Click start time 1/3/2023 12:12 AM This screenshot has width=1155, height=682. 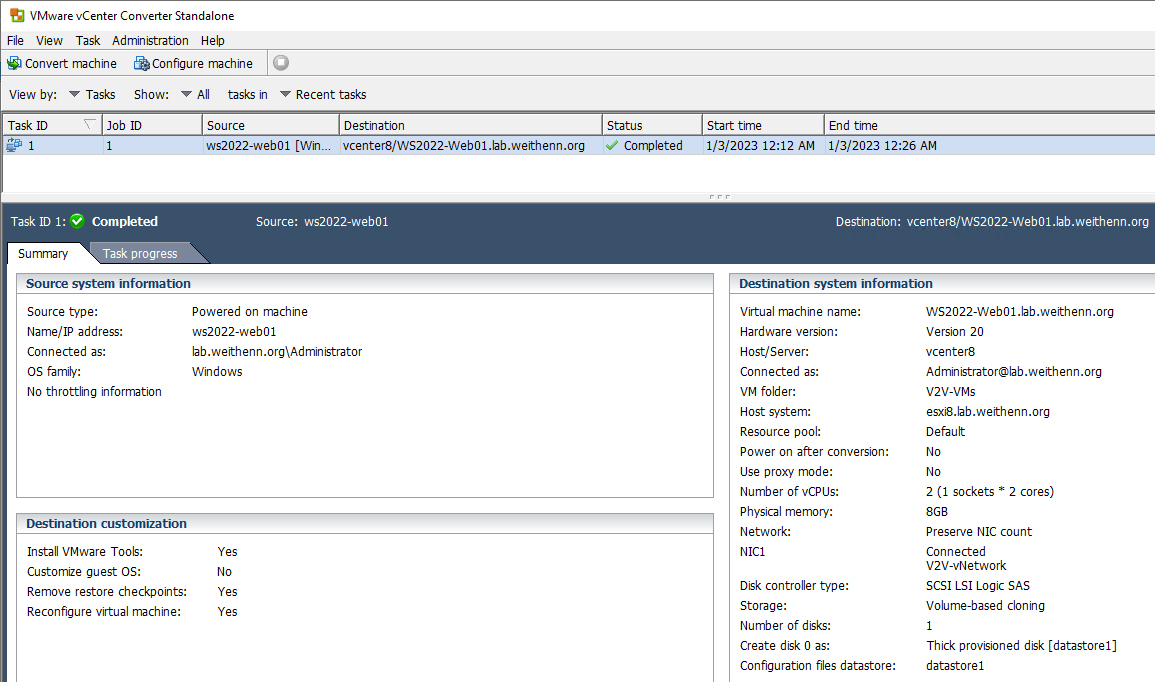pyautogui.click(x=760, y=145)
